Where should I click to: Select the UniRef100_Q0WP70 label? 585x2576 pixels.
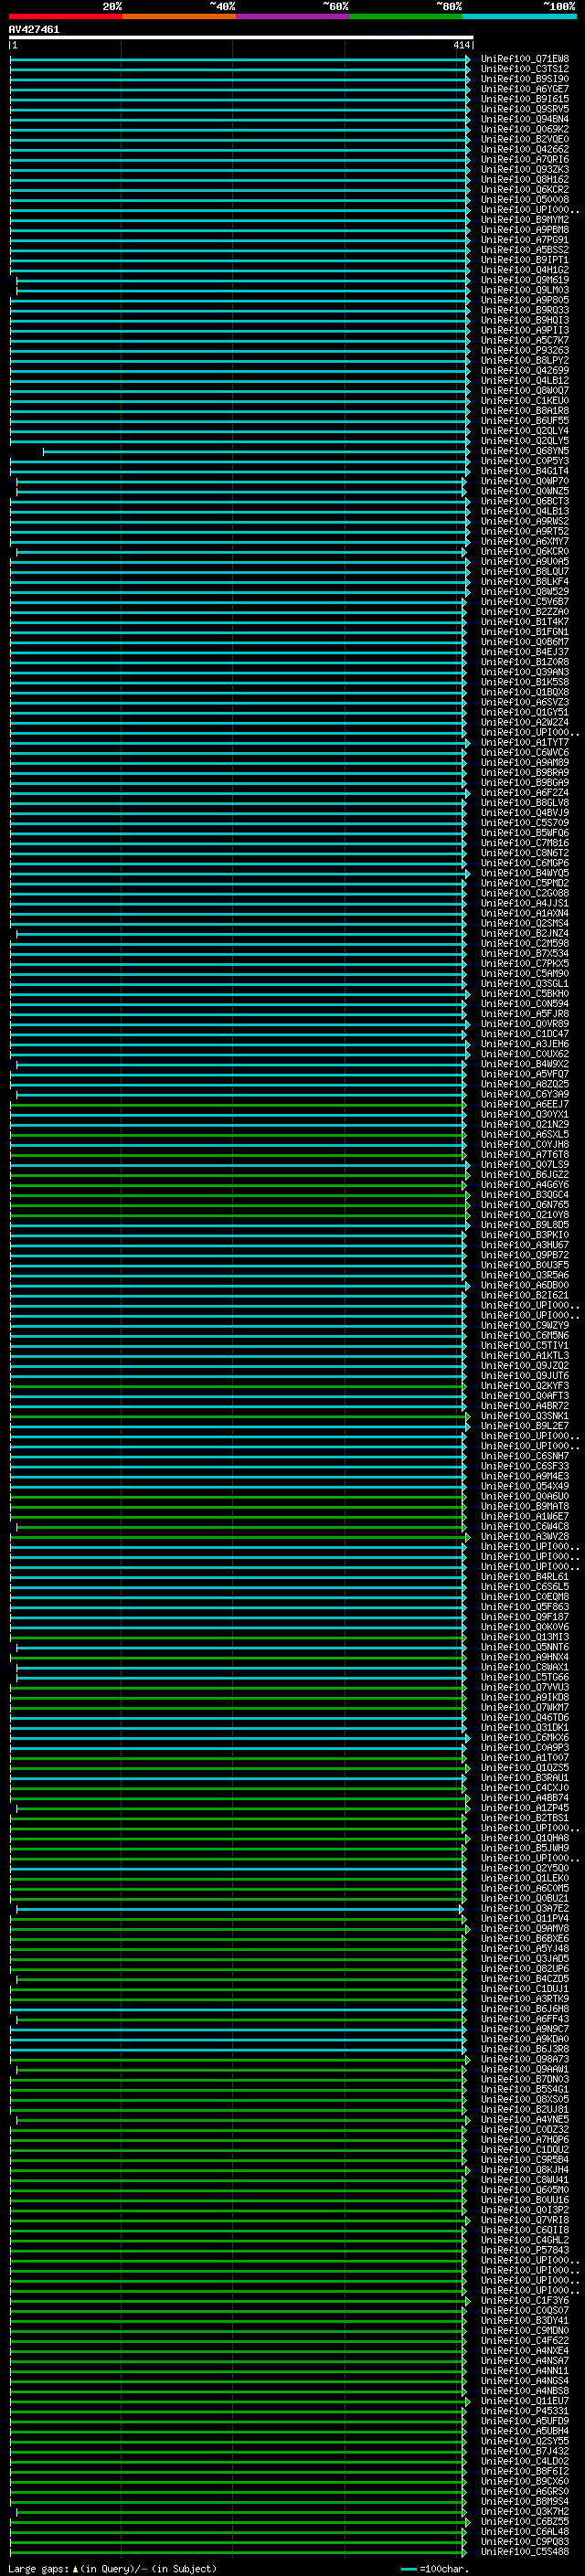[524, 481]
